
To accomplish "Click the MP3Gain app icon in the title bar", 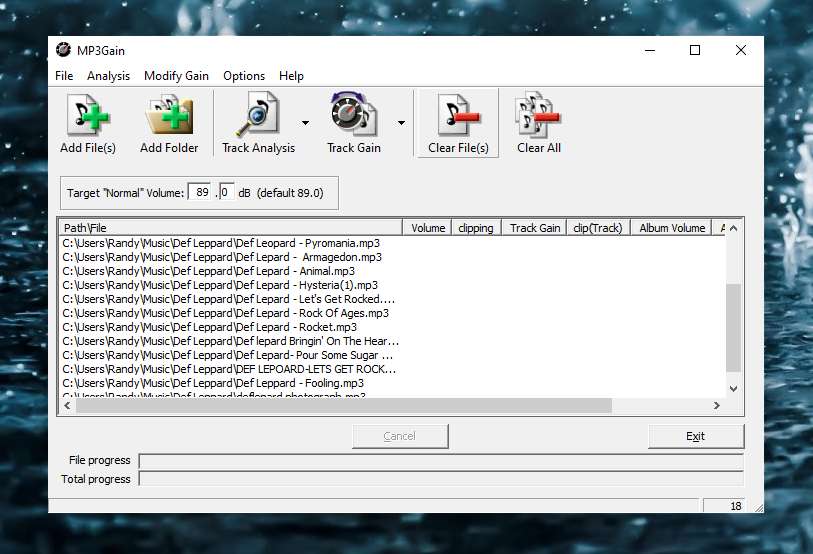I will click(63, 50).
